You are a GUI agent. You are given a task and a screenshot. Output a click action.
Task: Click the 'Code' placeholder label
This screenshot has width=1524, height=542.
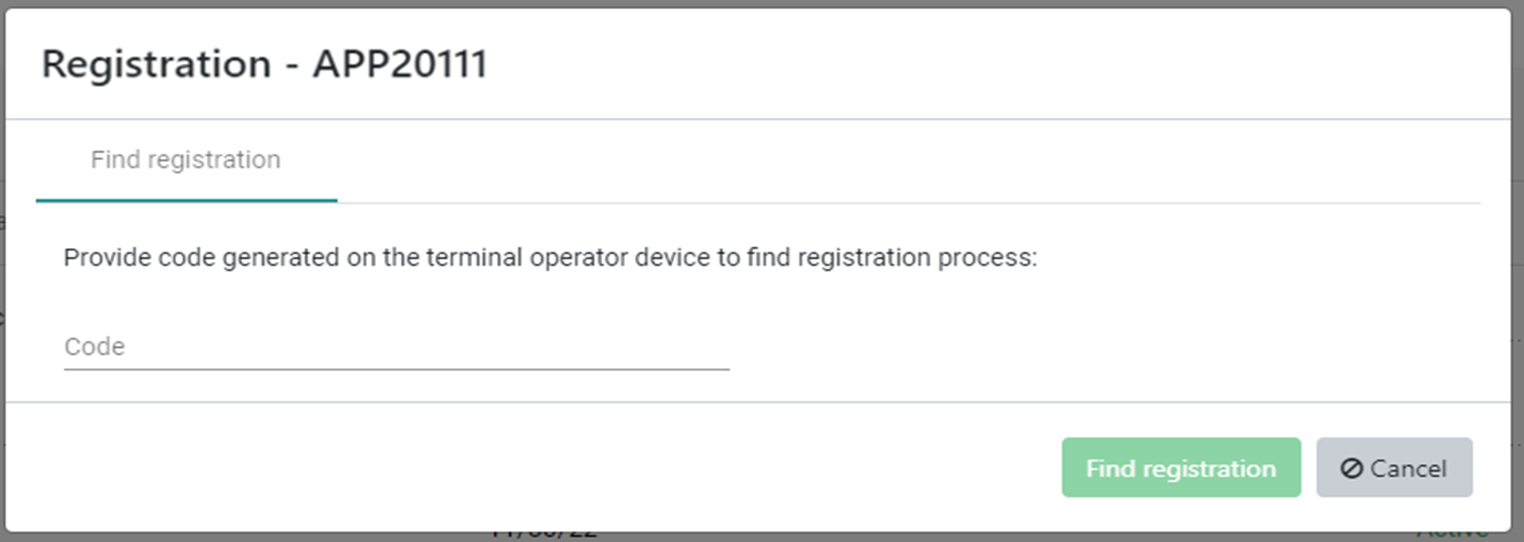(95, 347)
